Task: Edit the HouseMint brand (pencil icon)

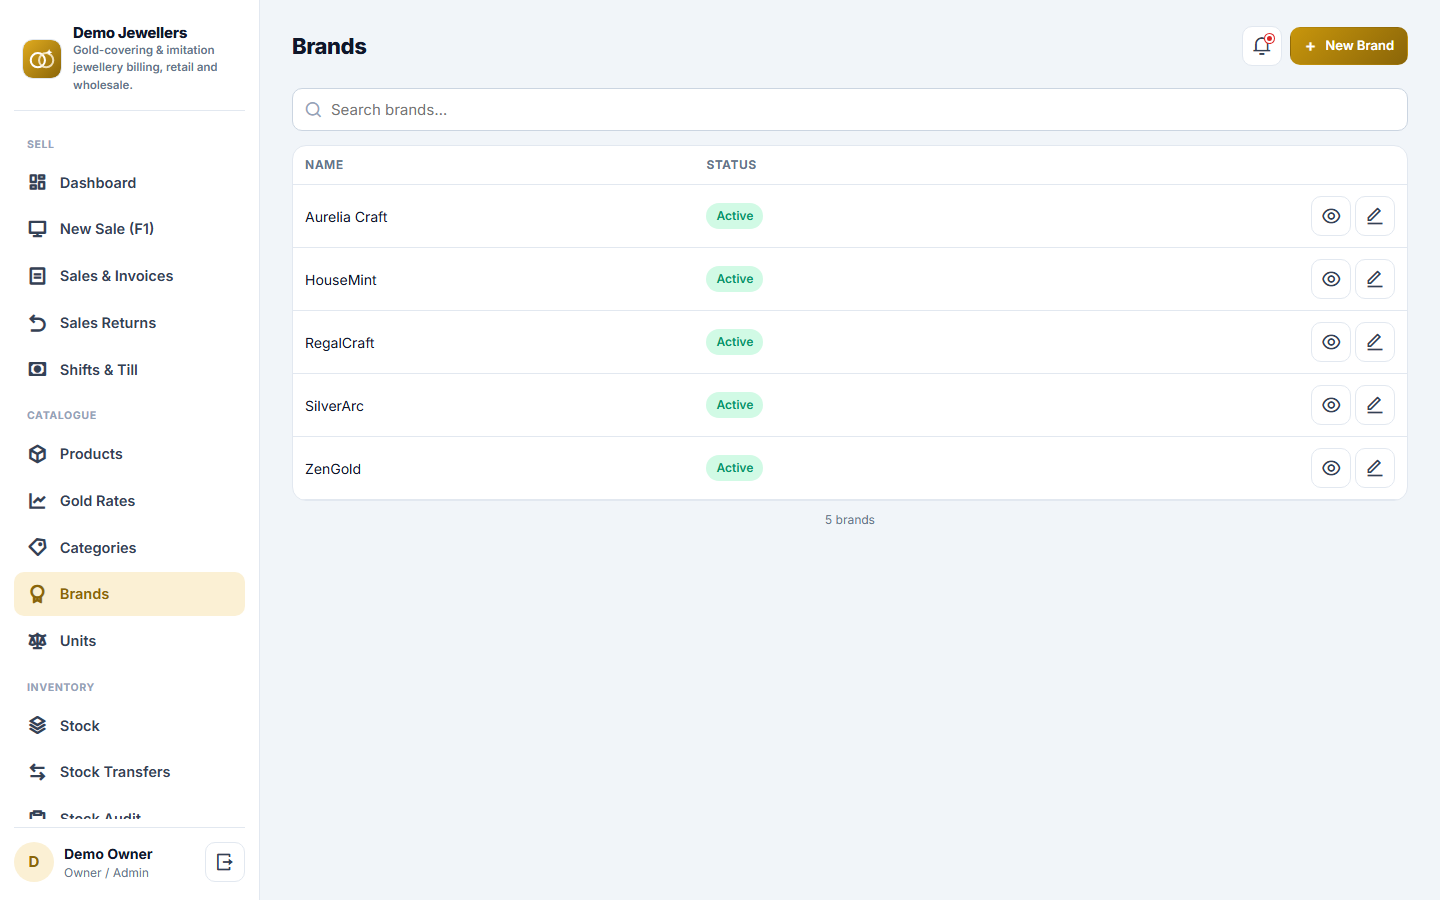Action: point(1375,279)
